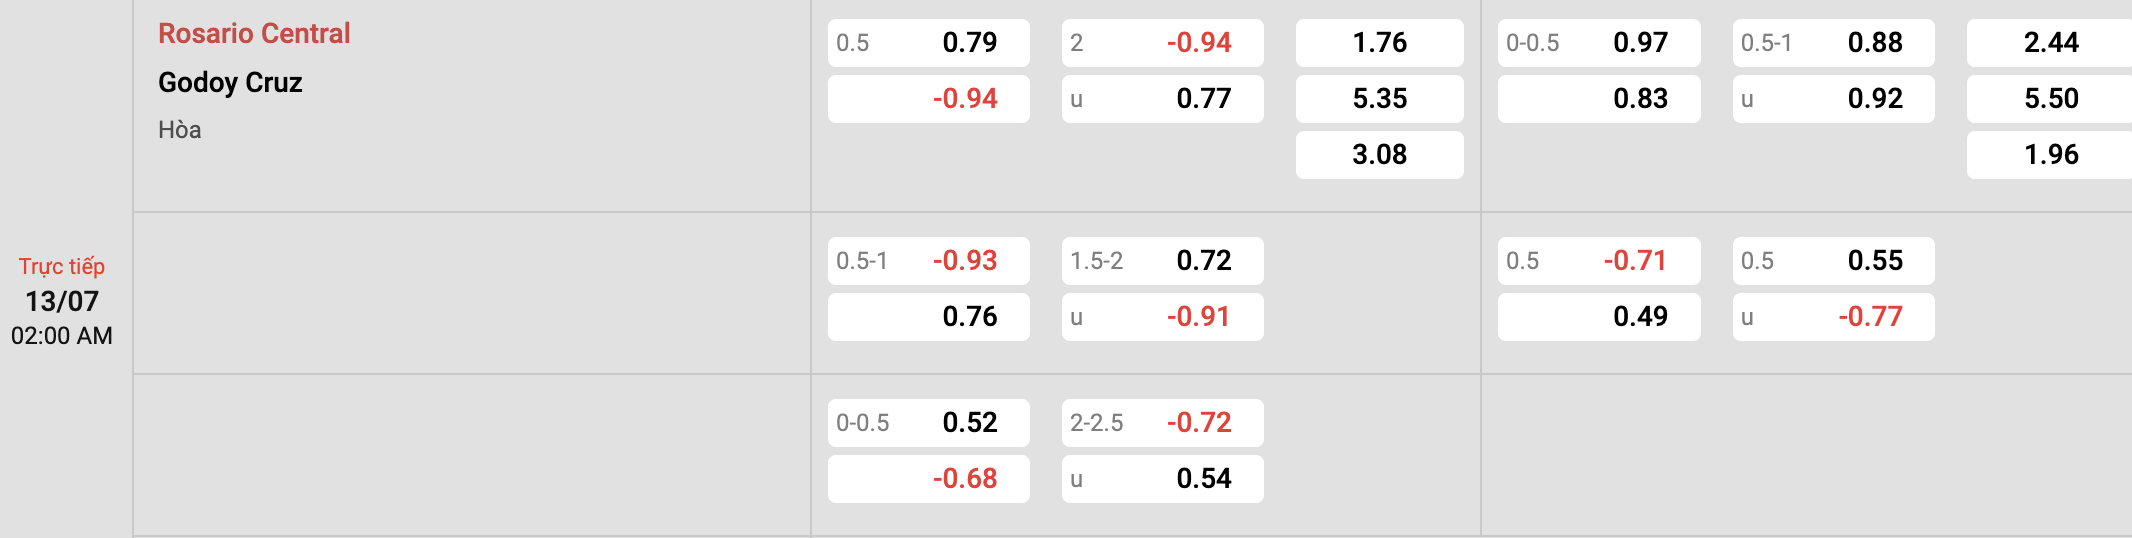Pick over 1.5-2 odds 0.72
Viewport: 2132px width, 538px height.
(1163, 261)
